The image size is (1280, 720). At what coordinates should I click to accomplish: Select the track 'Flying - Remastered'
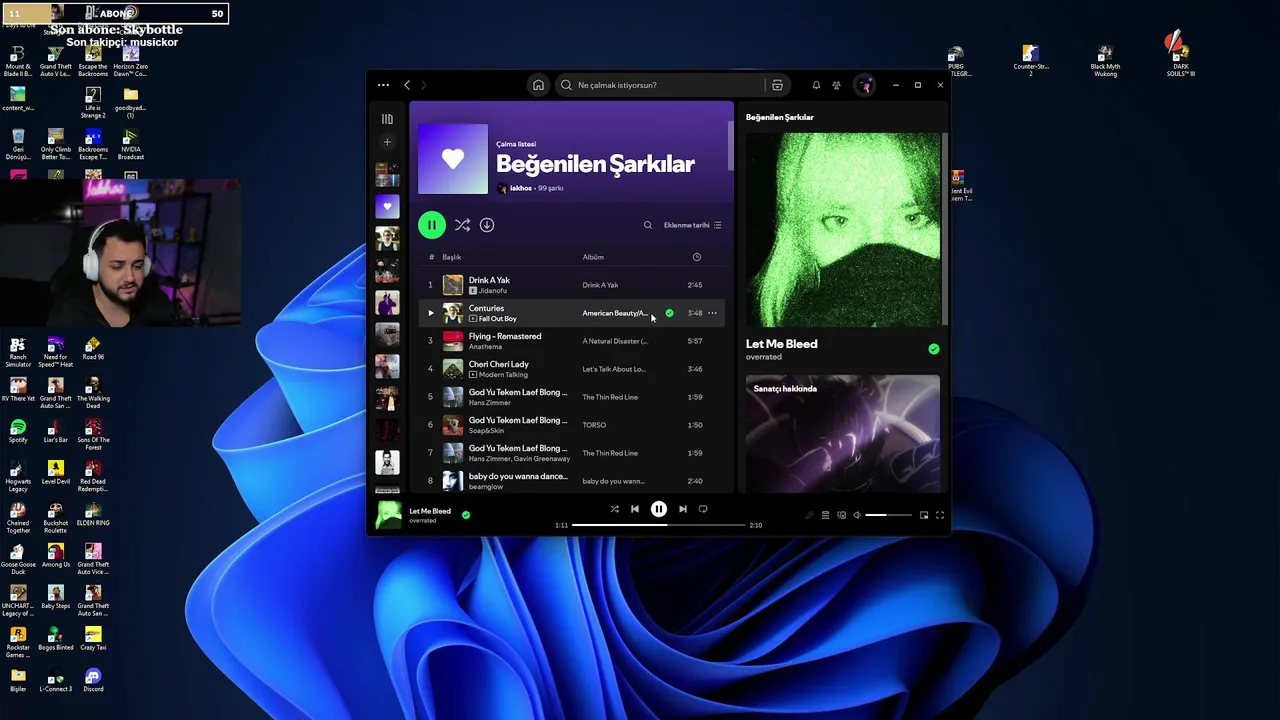point(505,336)
